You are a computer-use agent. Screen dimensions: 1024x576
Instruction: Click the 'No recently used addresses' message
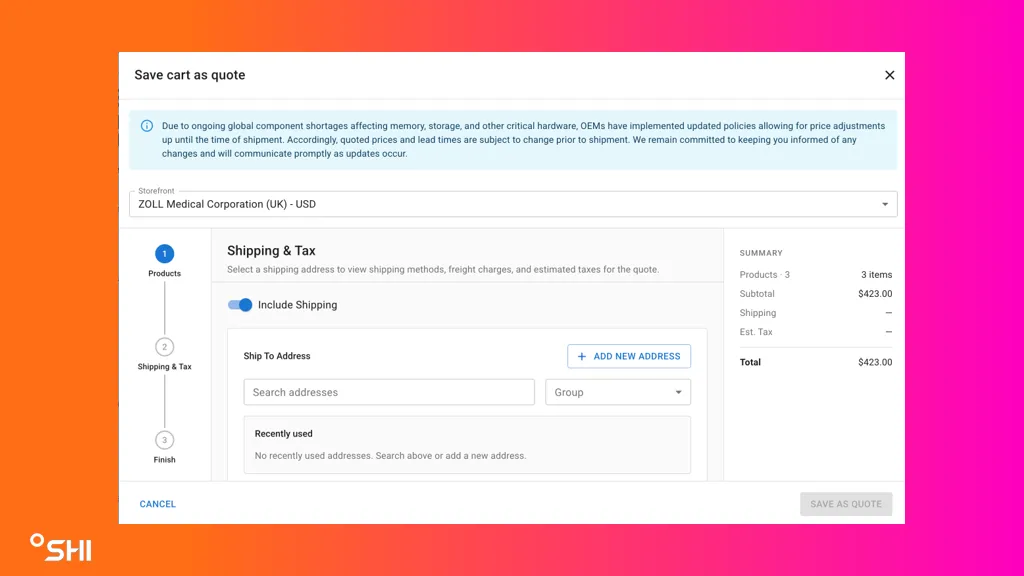pyautogui.click(x=391, y=456)
